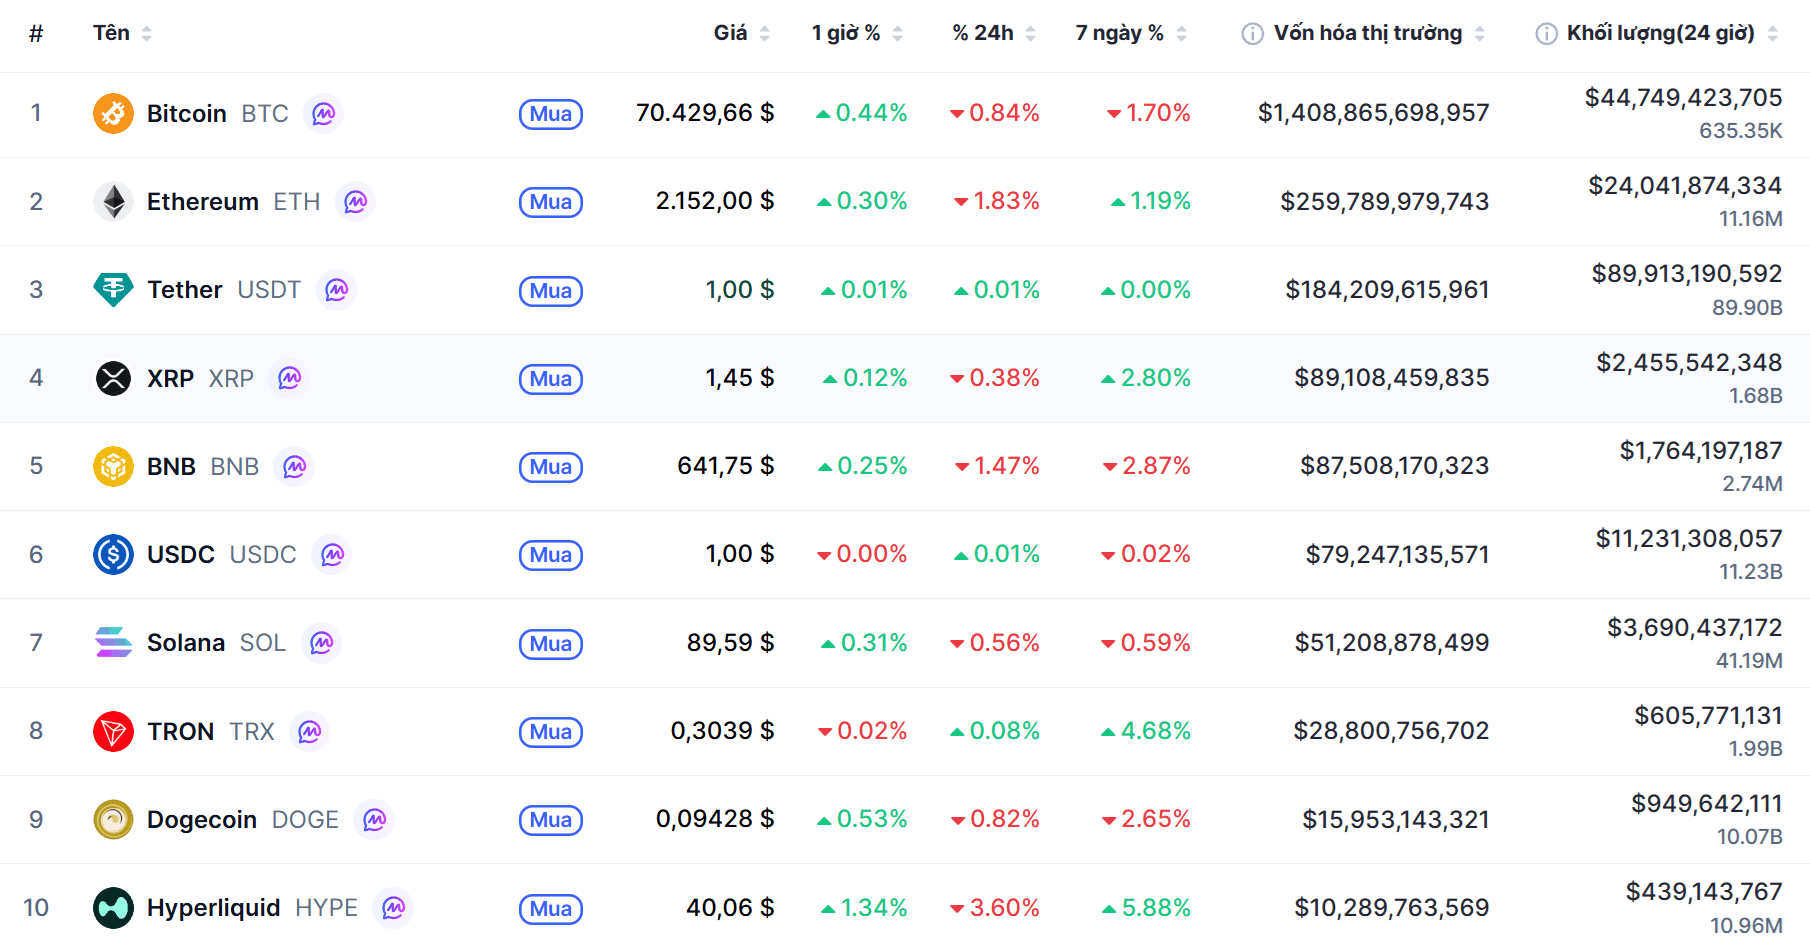Open the purple badge icon next to DOGE
The height and width of the screenshot is (952, 1810).
point(374,819)
